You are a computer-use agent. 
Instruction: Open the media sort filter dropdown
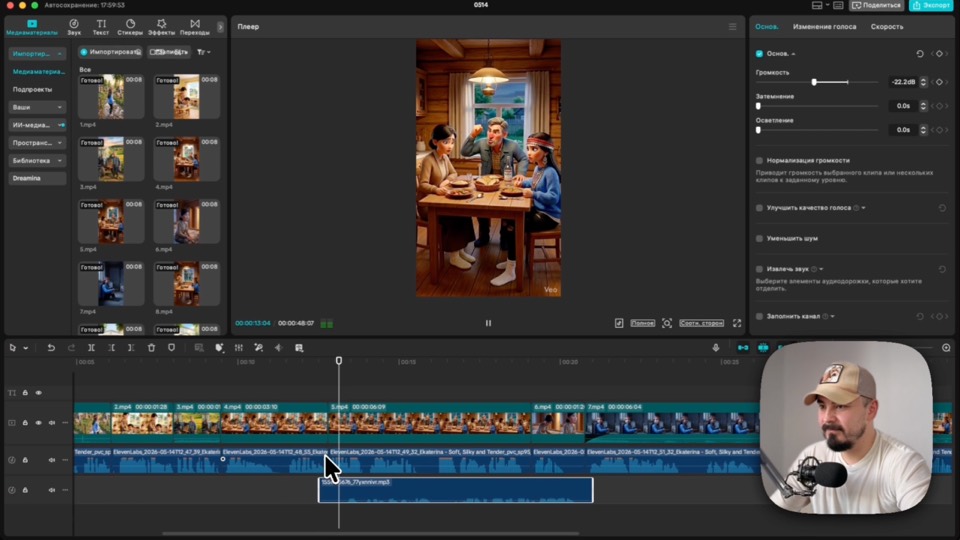point(203,52)
